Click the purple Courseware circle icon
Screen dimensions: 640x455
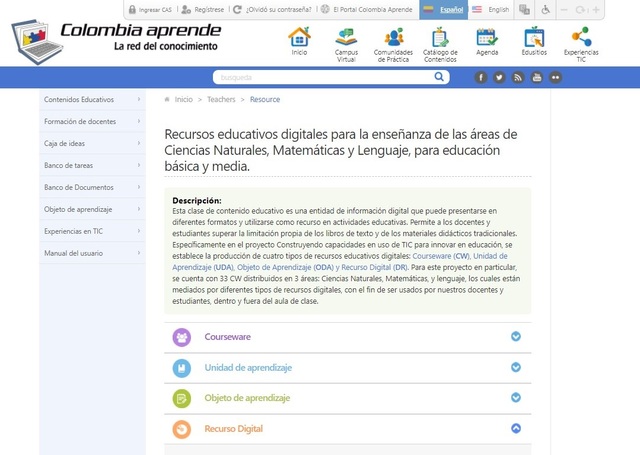pos(182,337)
